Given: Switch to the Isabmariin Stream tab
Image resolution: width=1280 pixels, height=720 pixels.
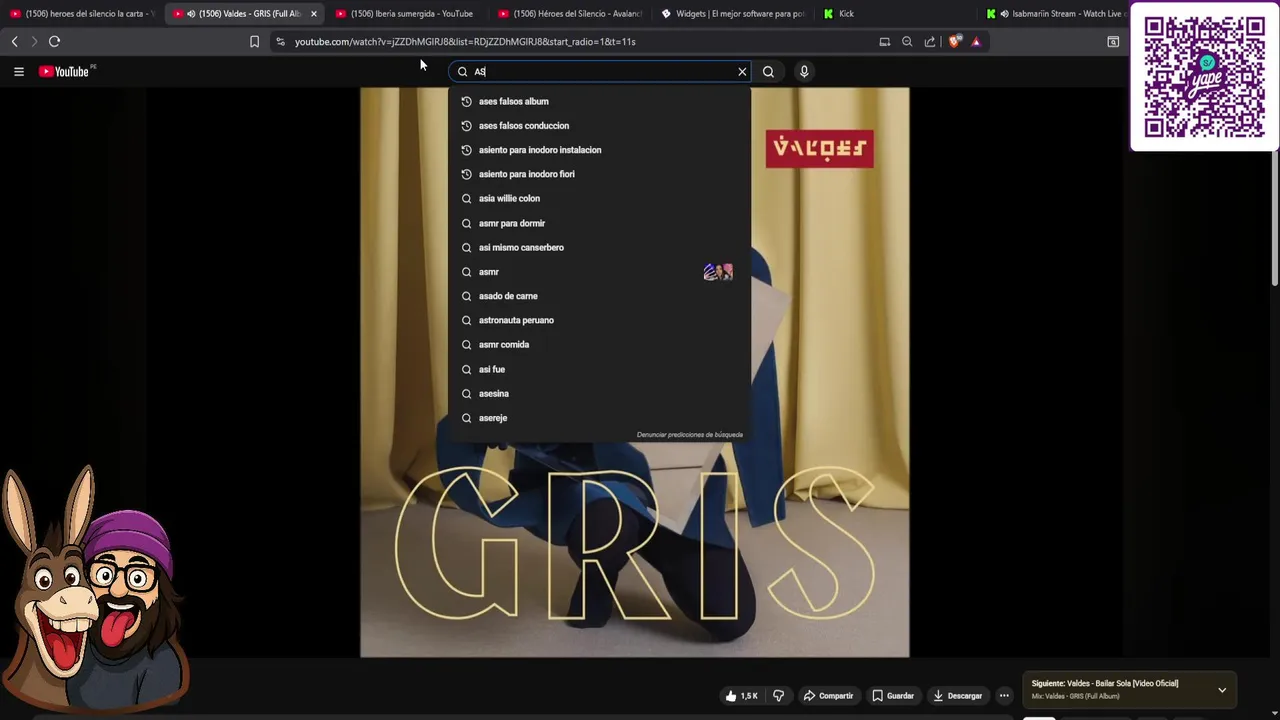Looking at the screenshot, I should [1055, 14].
